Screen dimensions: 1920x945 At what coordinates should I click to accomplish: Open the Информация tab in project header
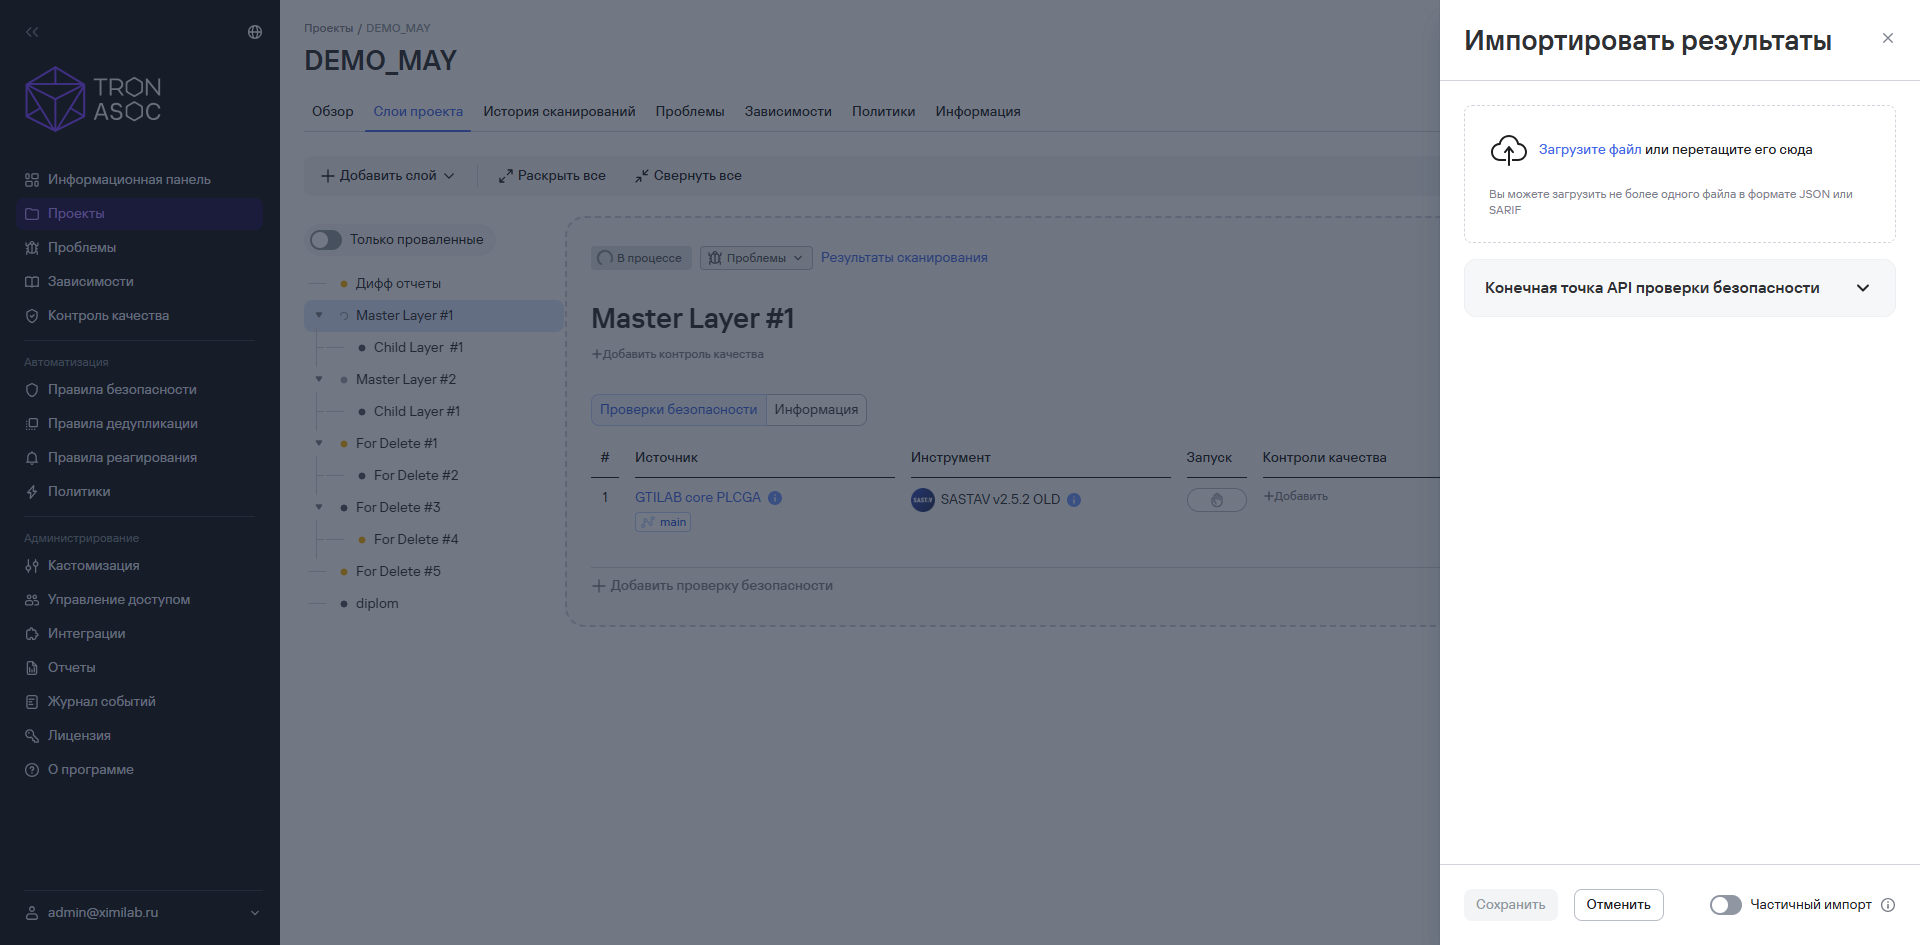[x=978, y=111]
